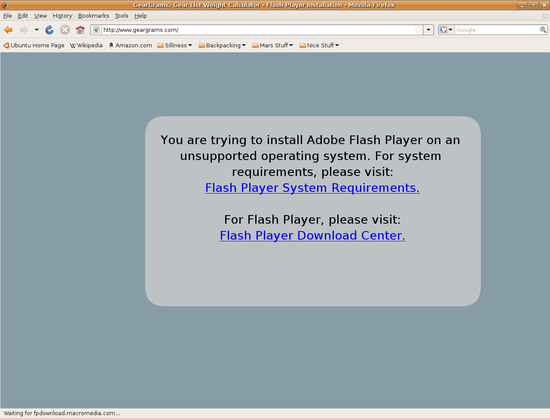This screenshot has height=419, width=550.
Task: Open the Help menu
Action: pos(140,16)
